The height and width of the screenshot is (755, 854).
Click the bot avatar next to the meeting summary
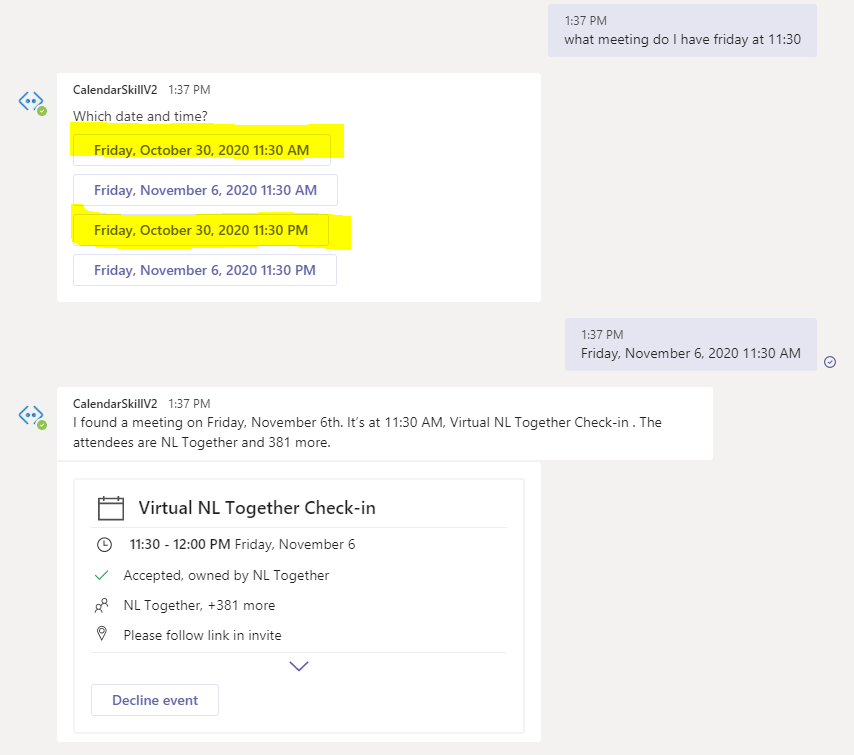[32, 413]
